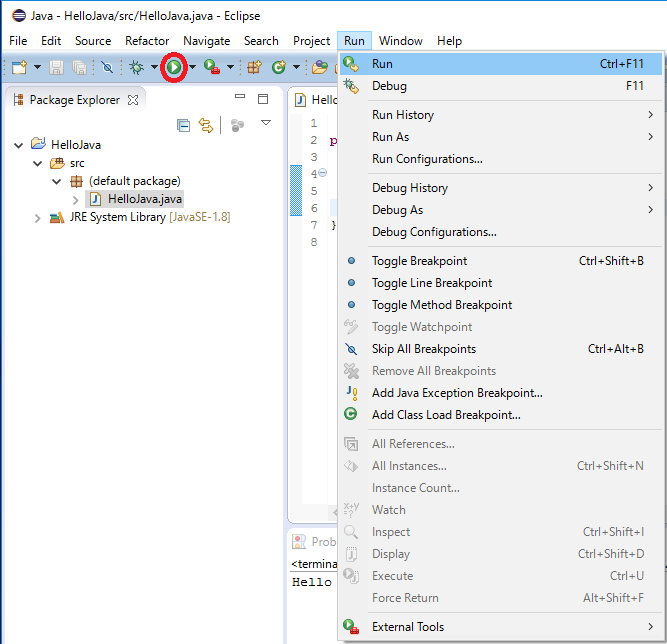The height and width of the screenshot is (644, 667).
Task: Select Add Java Exception Breakpoint...
Action: (501, 393)
